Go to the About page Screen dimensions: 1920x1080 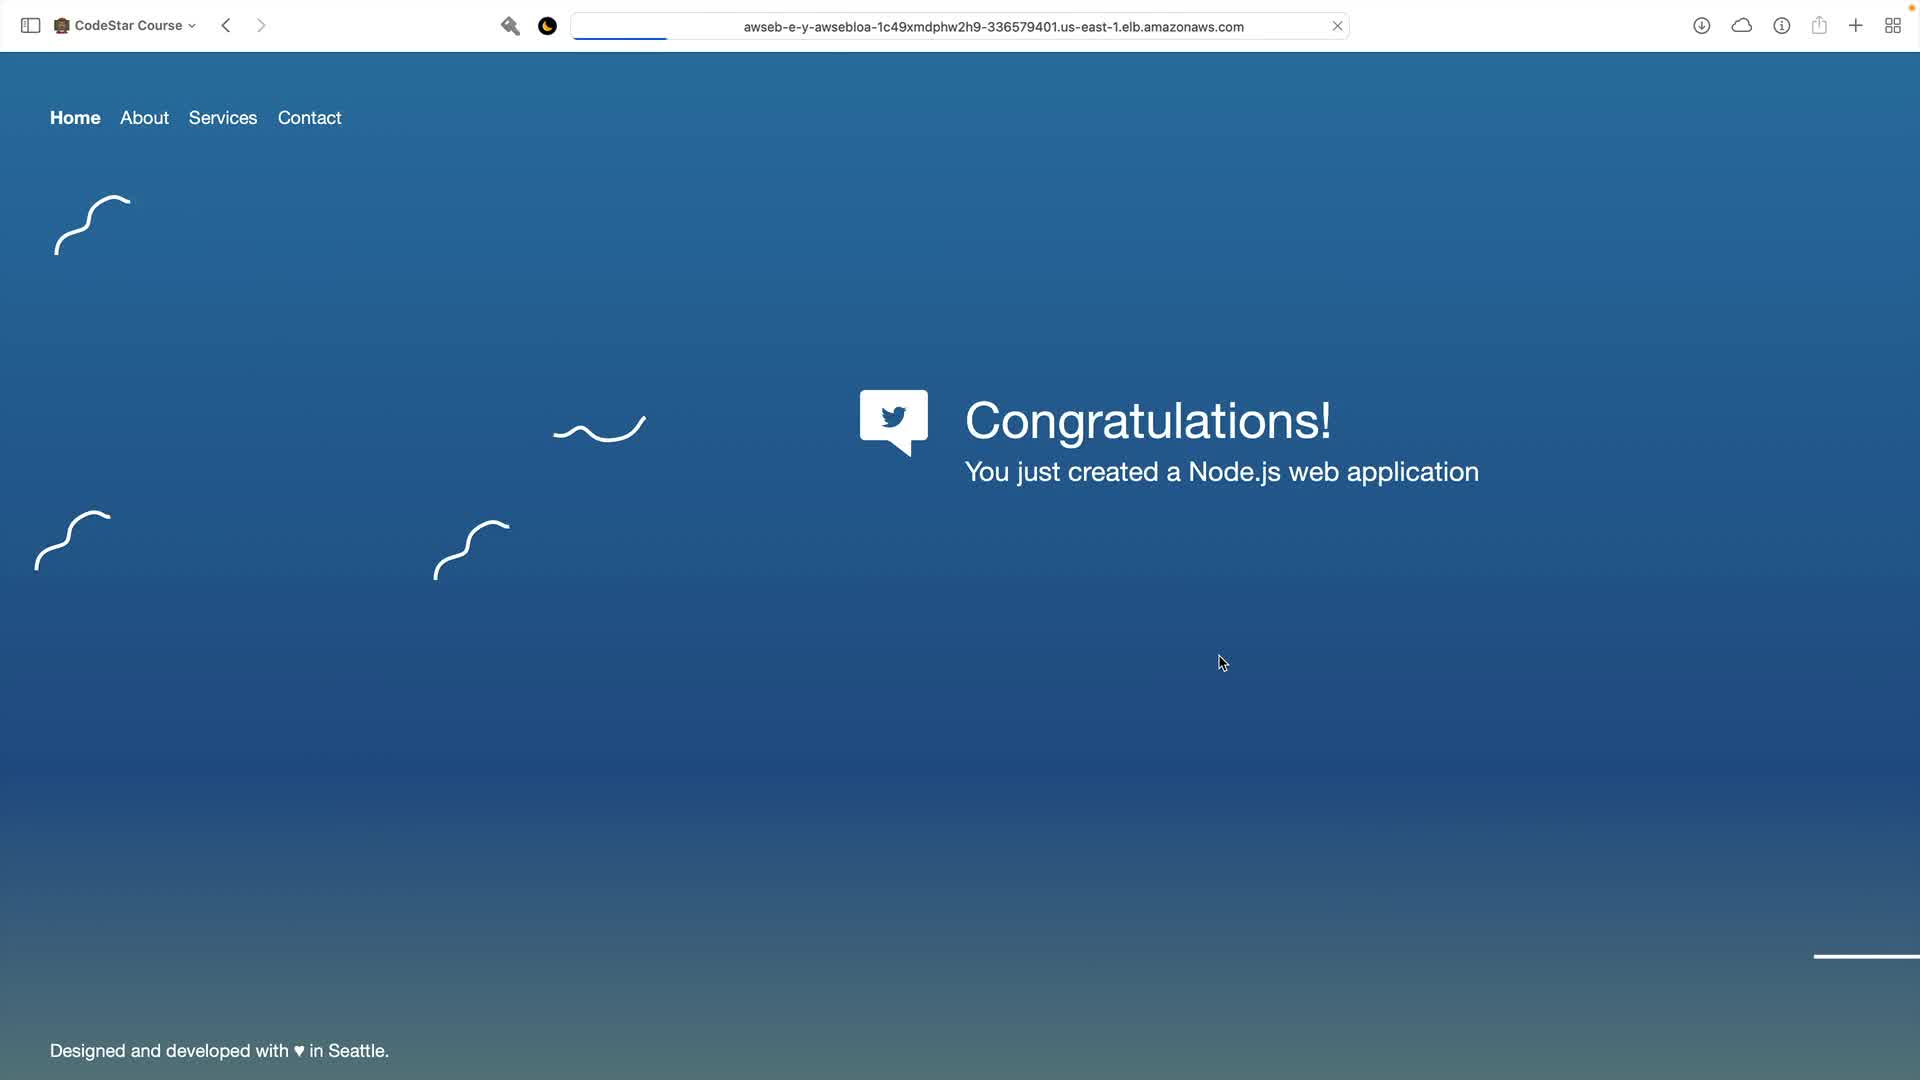[144, 118]
